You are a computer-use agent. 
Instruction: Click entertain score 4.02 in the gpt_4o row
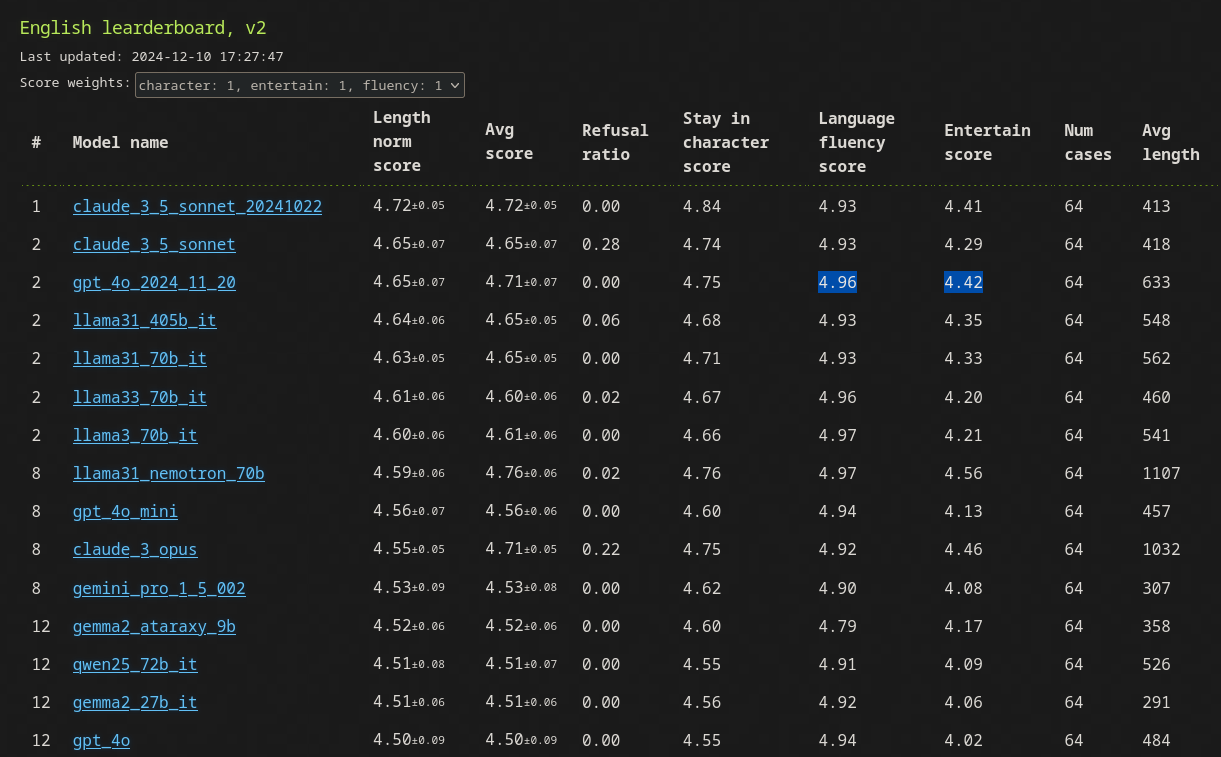964,740
